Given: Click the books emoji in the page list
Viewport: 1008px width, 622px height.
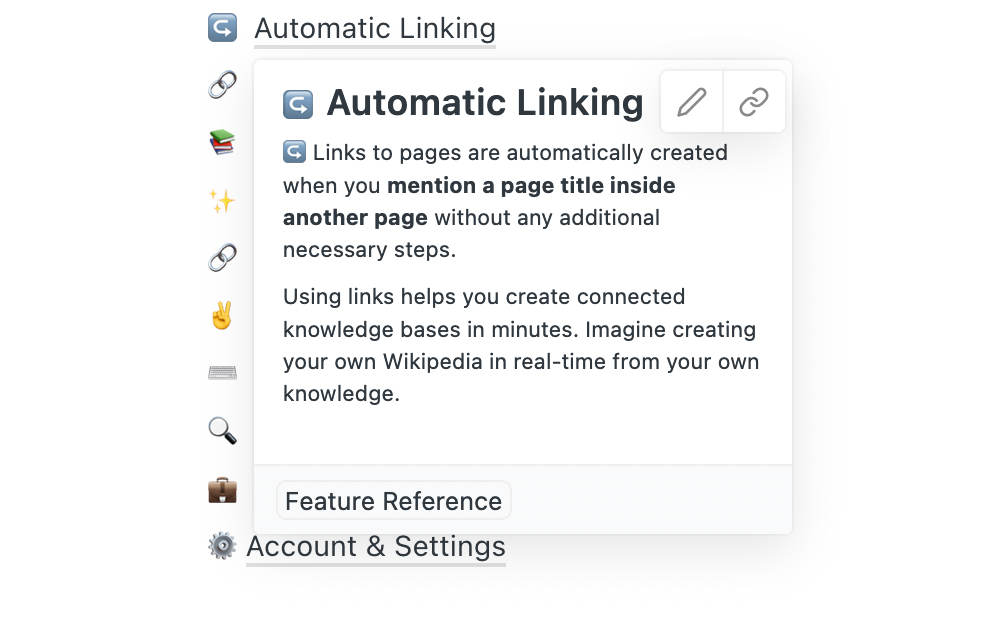Looking at the screenshot, I should (222, 143).
